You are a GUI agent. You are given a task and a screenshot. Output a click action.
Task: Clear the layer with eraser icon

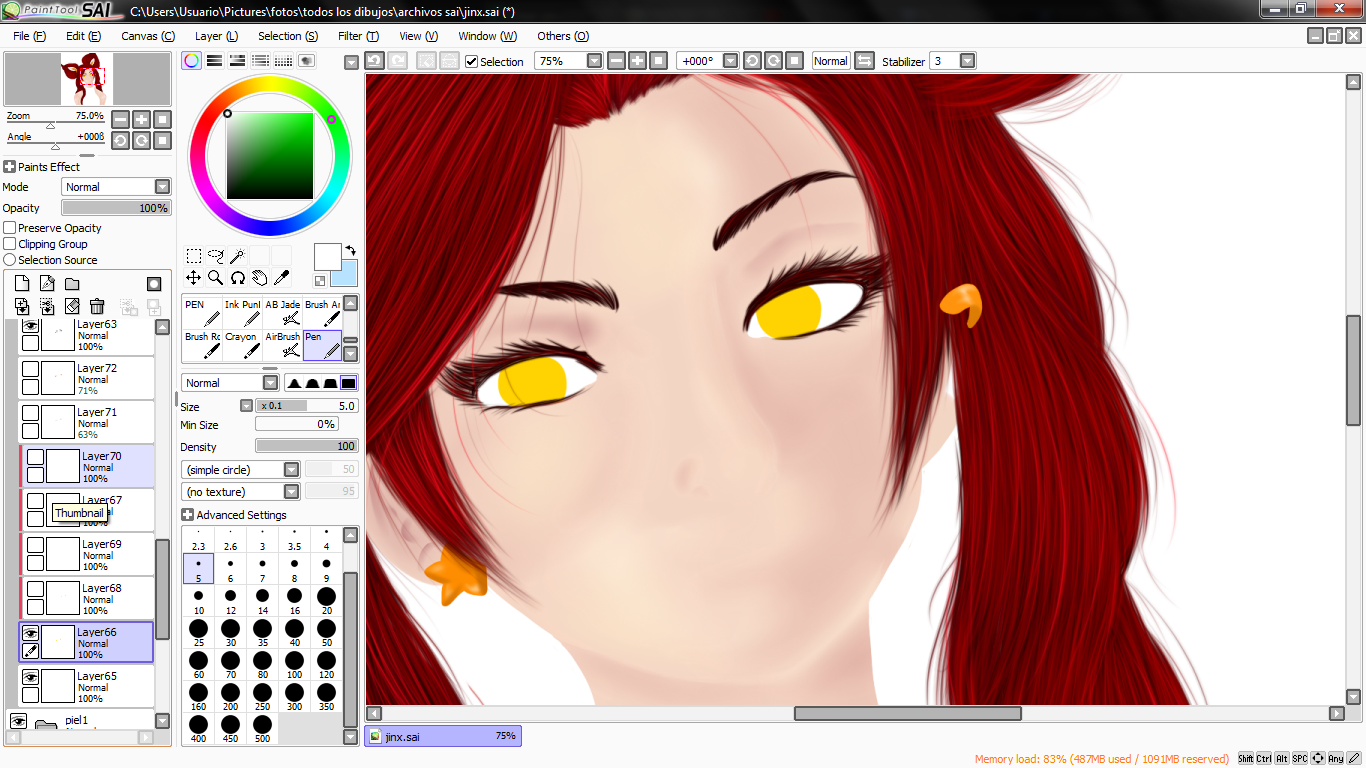[72, 307]
